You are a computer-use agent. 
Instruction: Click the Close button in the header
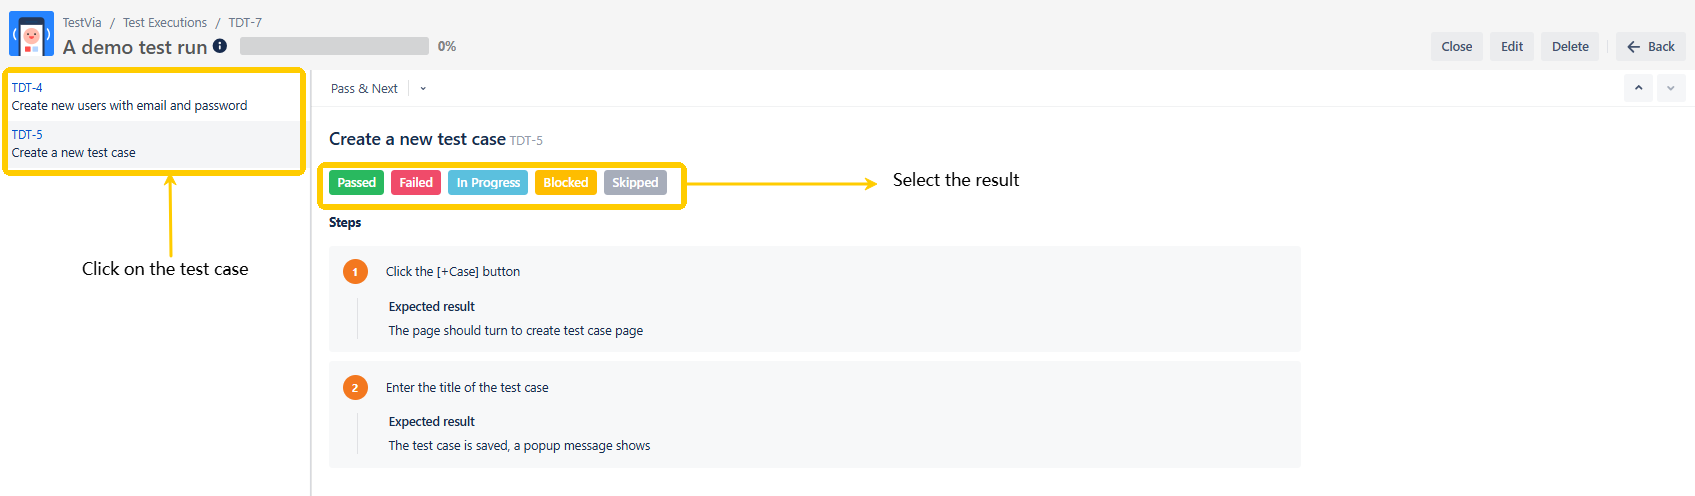[1456, 46]
